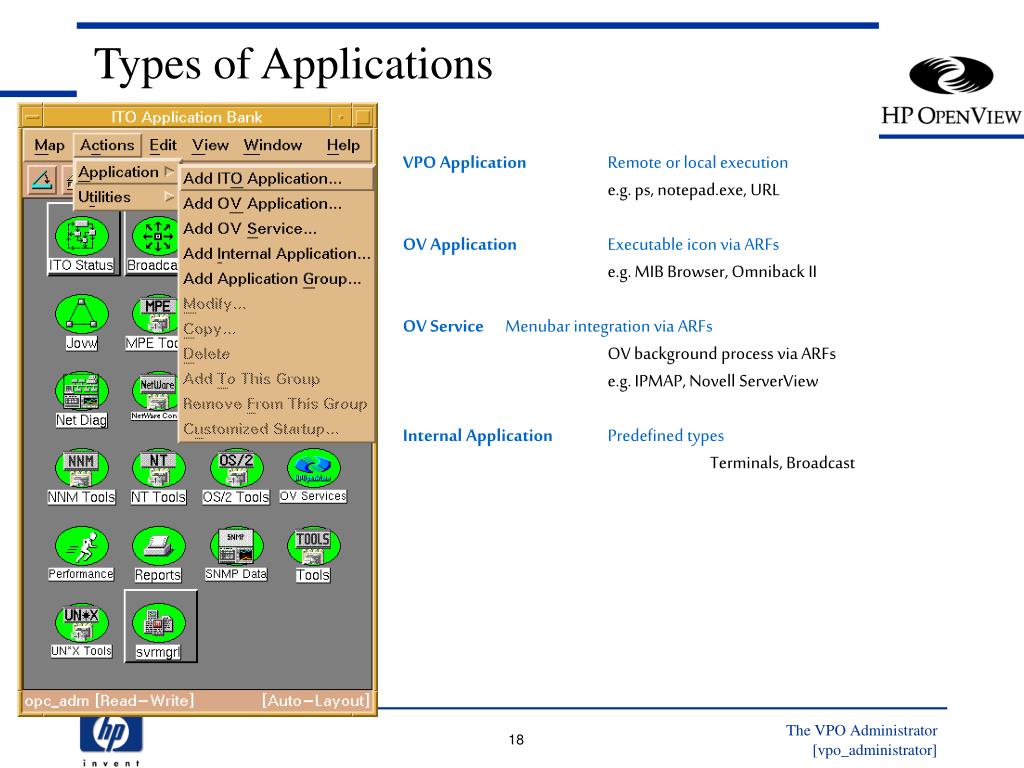The image size is (1024, 768).
Task: Open the Performance running-man icon
Action: point(82,545)
